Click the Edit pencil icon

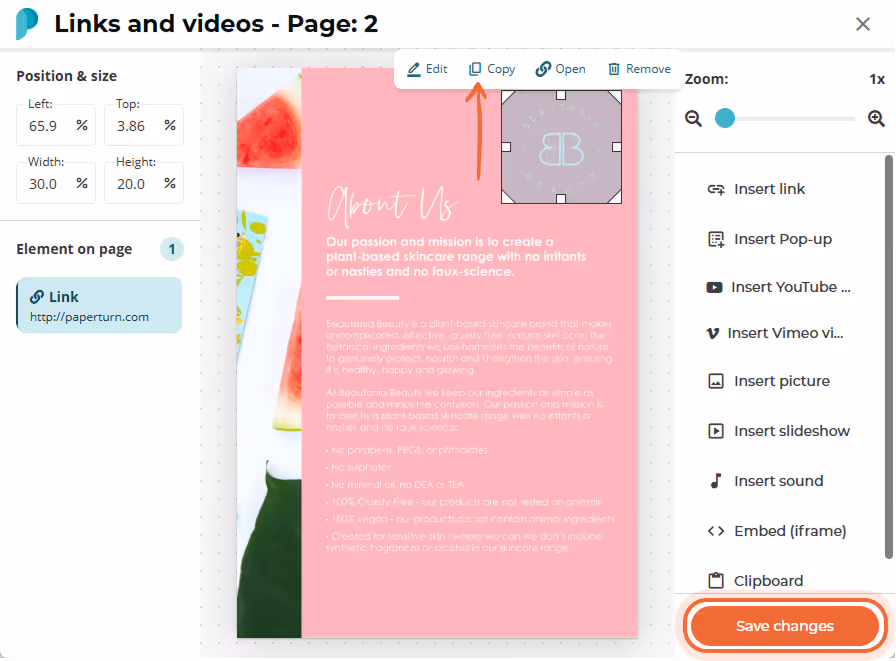coord(414,69)
